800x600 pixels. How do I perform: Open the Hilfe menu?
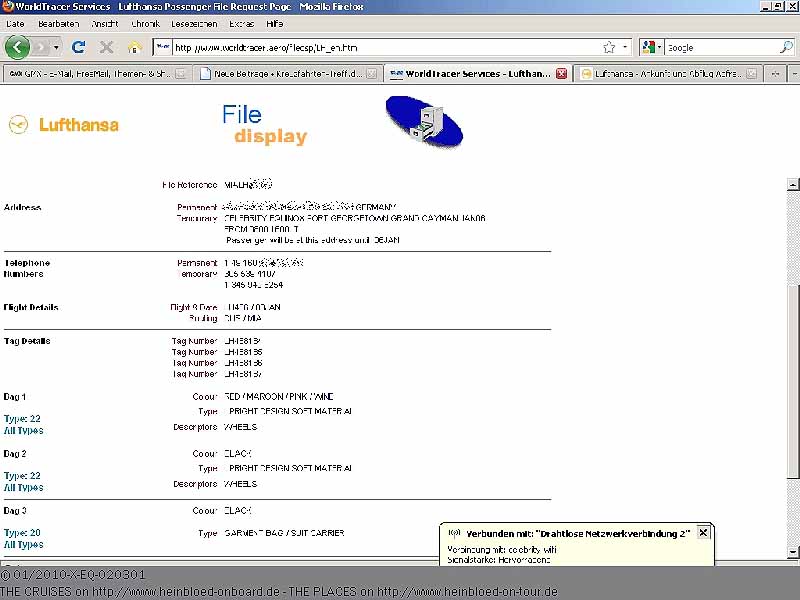tap(274, 23)
